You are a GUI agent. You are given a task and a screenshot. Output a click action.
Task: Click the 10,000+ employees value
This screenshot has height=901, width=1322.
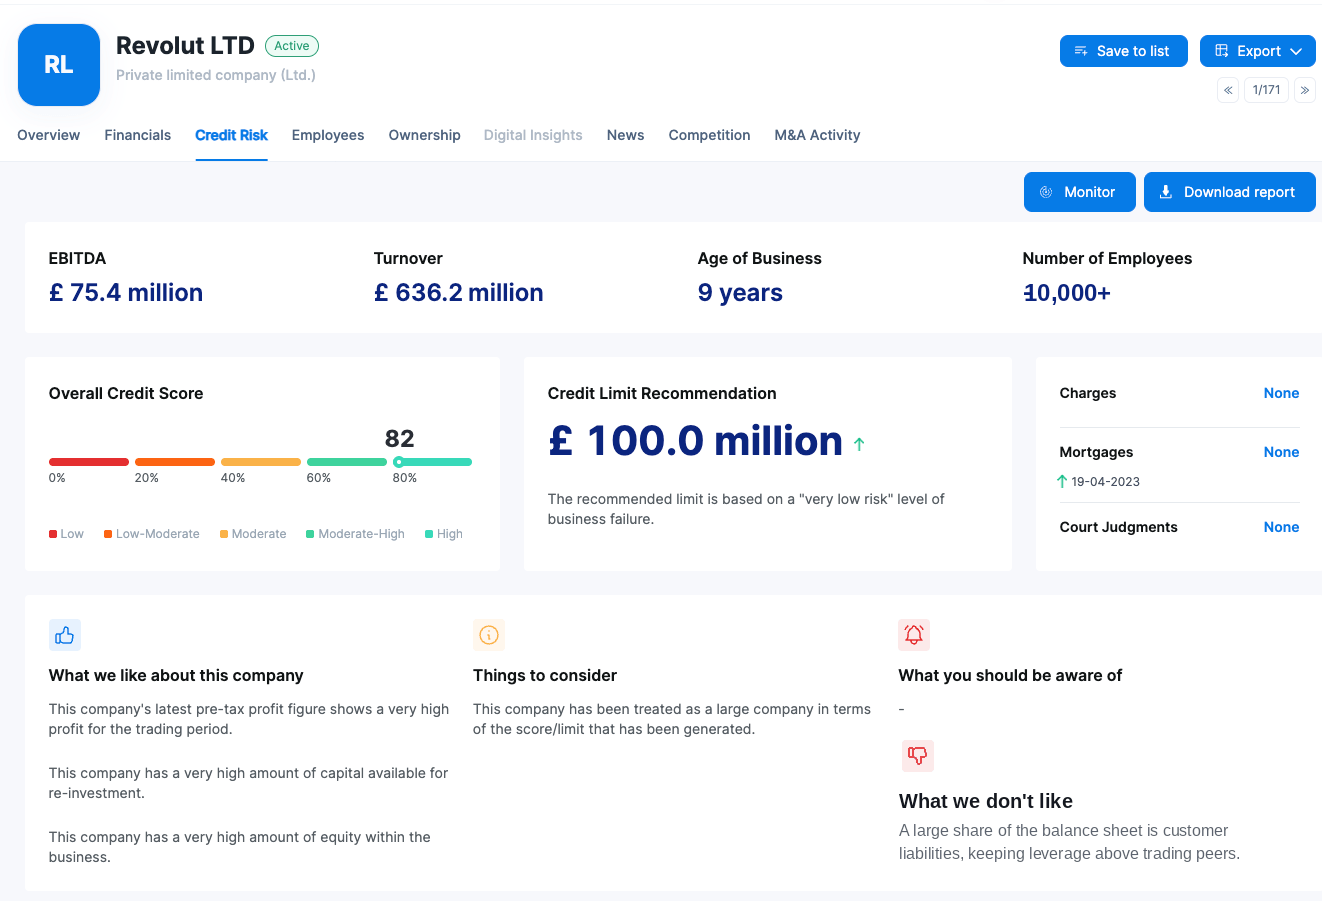click(x=1067, y=293)
